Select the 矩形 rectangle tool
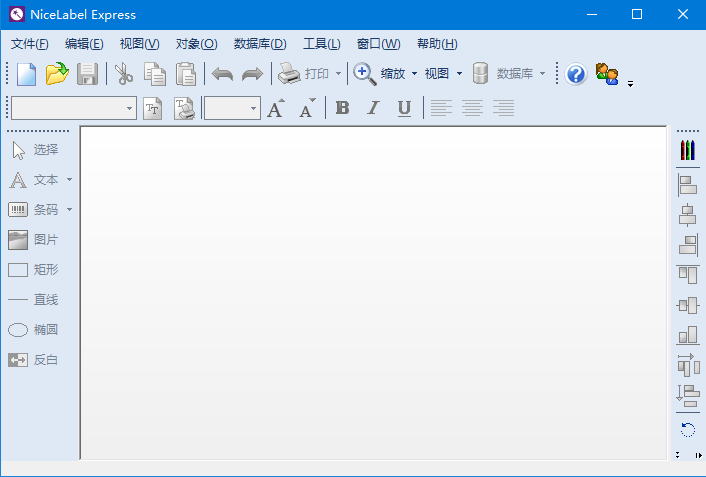Screen dimensions: 706x477 (34, 270)
